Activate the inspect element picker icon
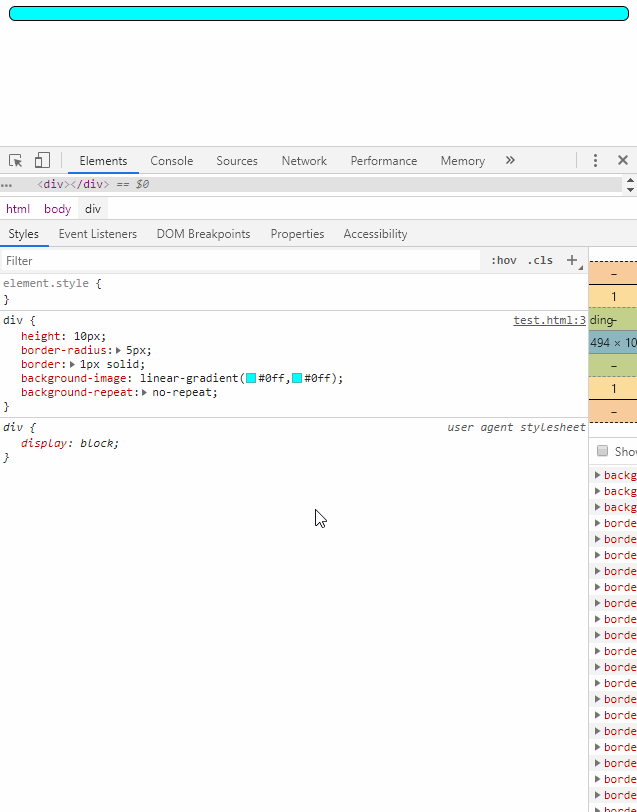 [x=16, y=161]
